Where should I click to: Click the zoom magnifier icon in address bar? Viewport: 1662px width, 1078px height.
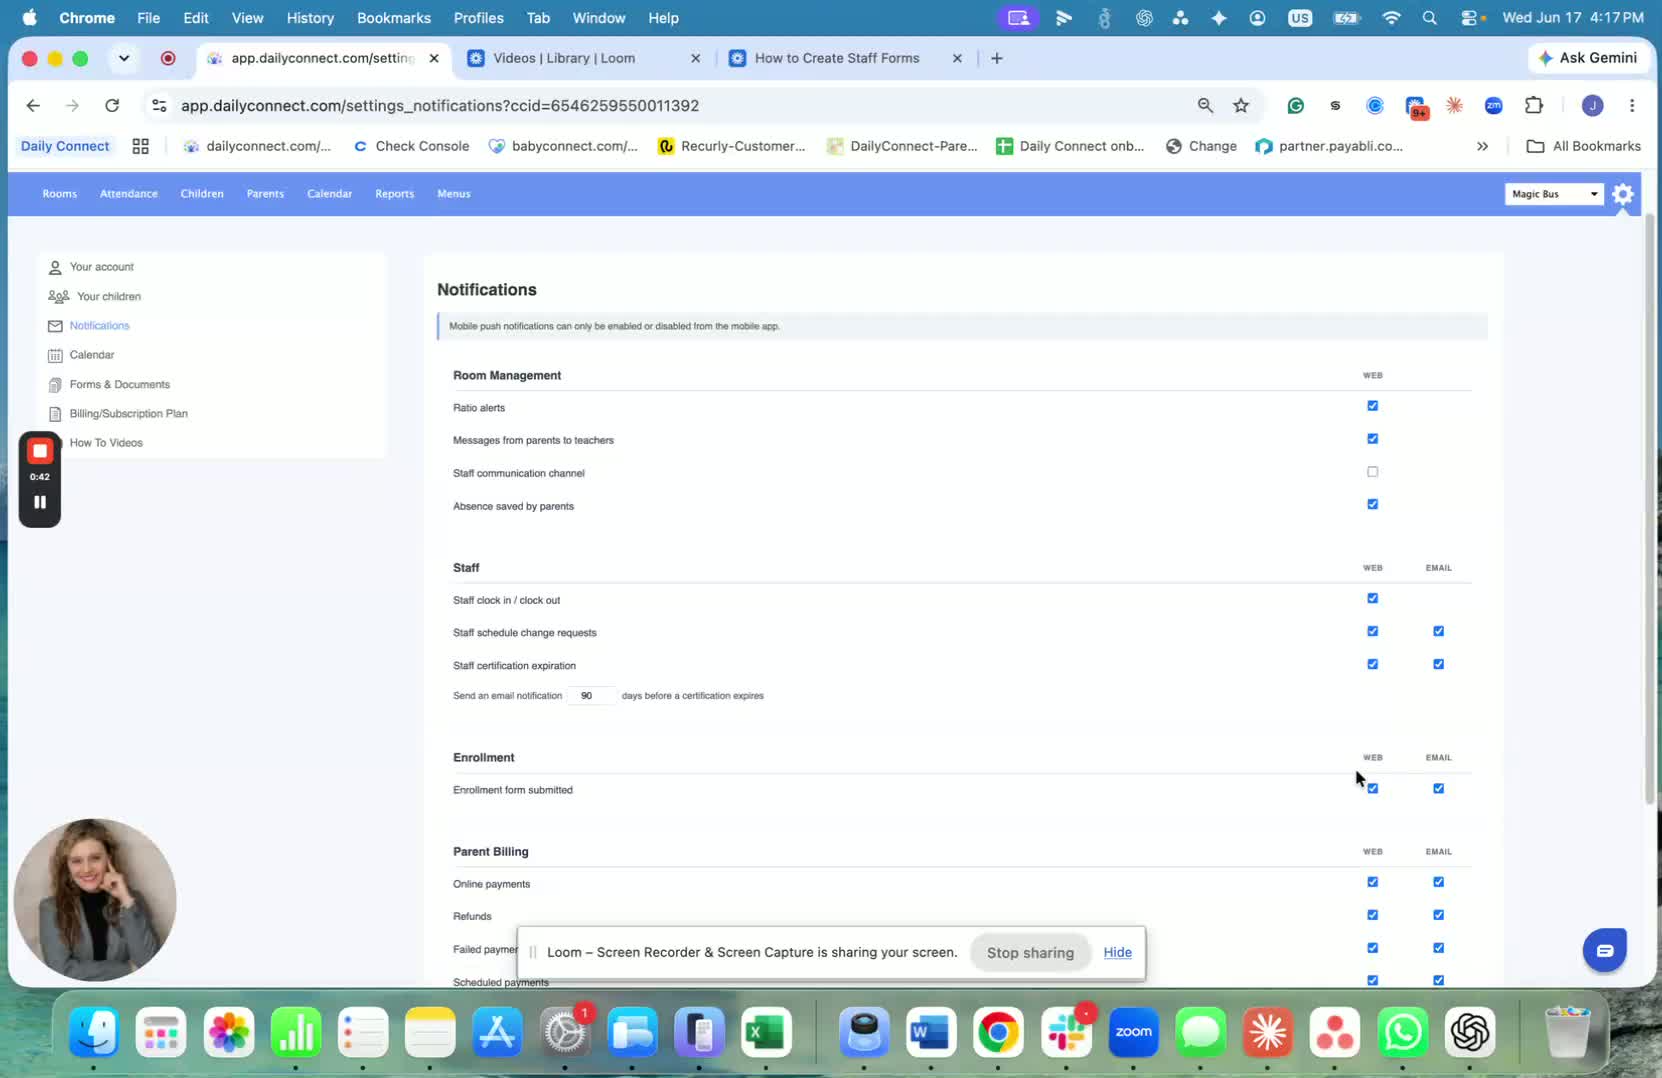[1205, 105]
